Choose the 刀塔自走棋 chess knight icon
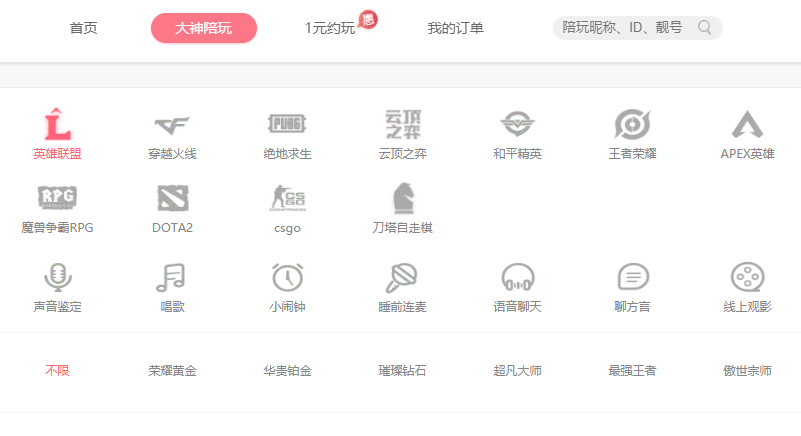This screenshot has width=801, height=436. pos(402,198)
